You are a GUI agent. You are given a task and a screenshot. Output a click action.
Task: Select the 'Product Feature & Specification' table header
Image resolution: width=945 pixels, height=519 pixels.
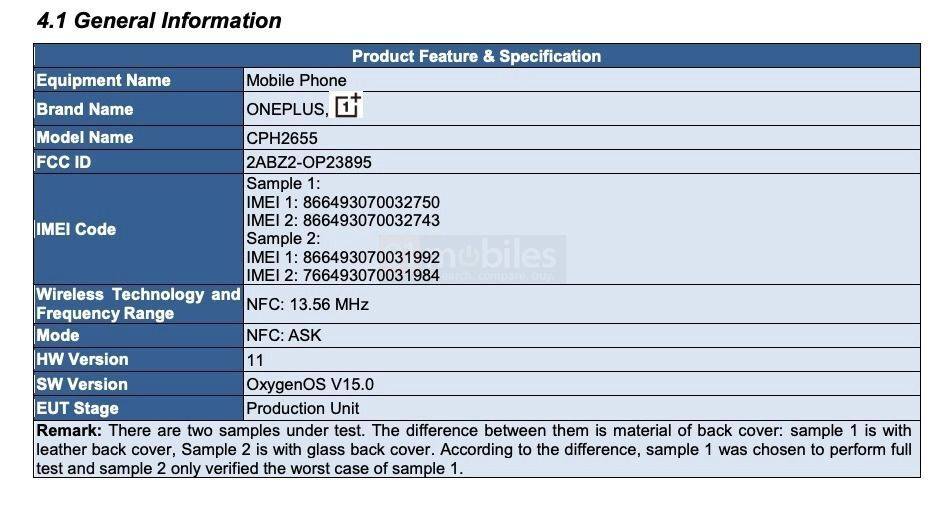[476, 56]
